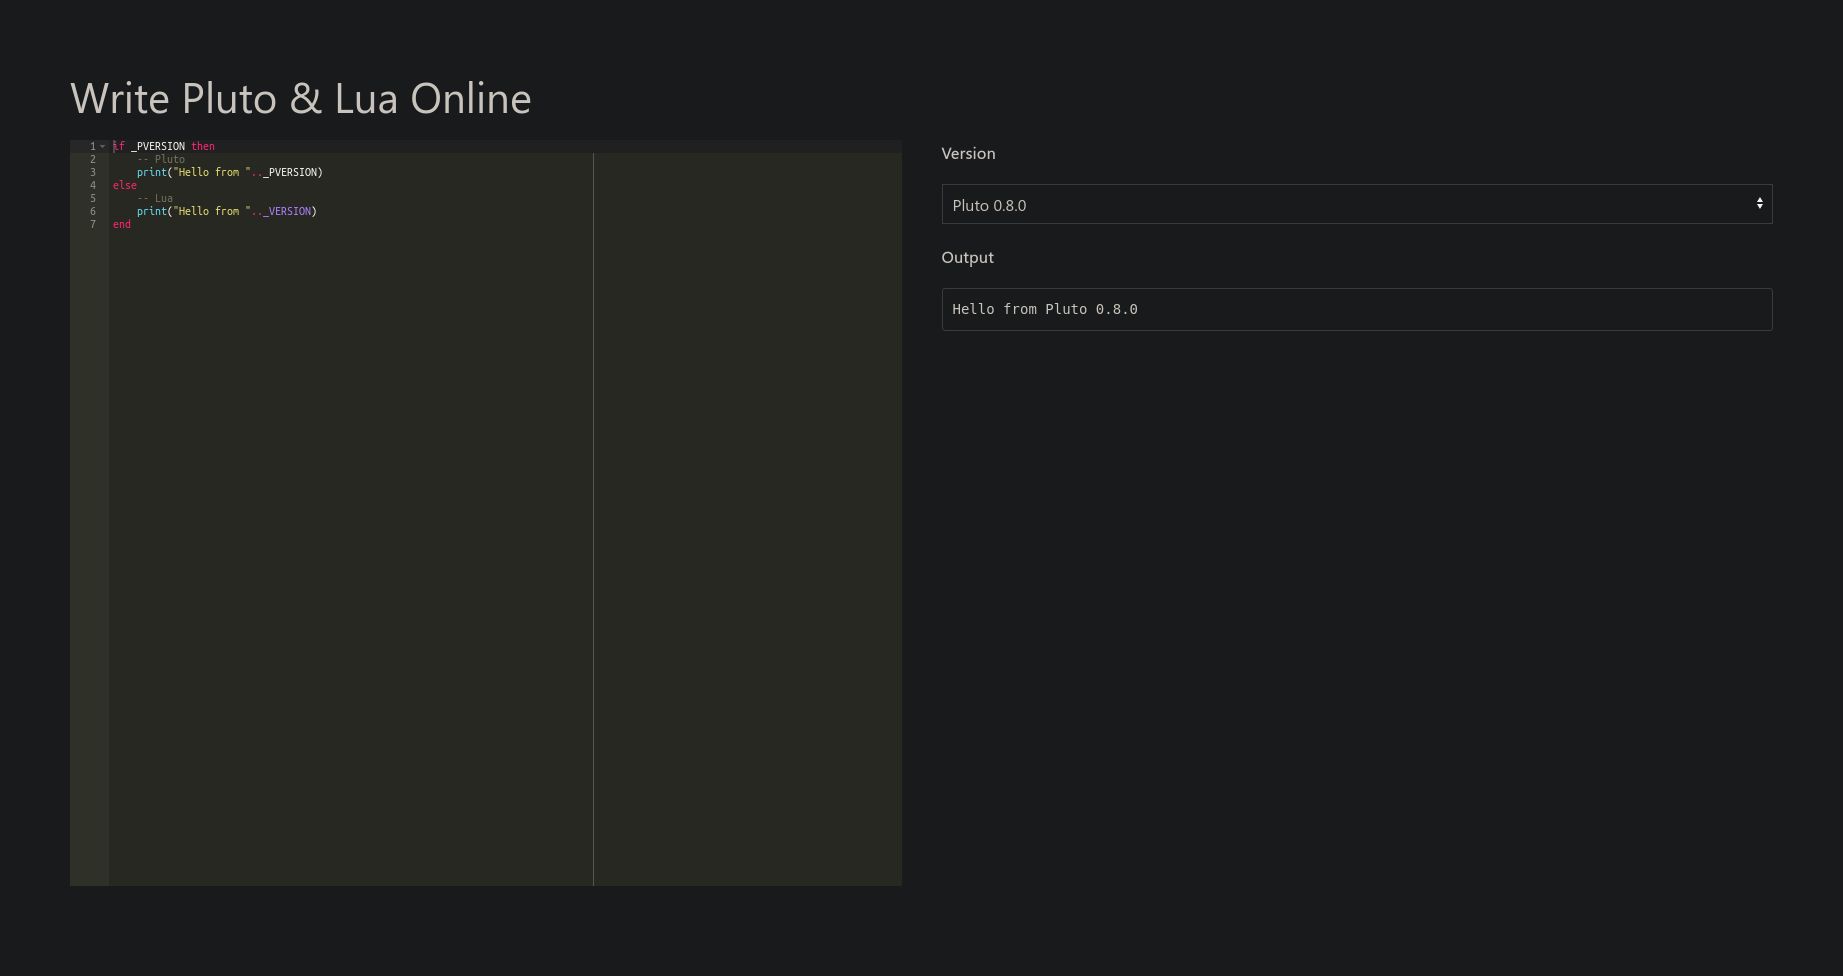Screen dimensions: 1843x976
Task: Click the "Hello from" string on line 3
Action: 207,172
